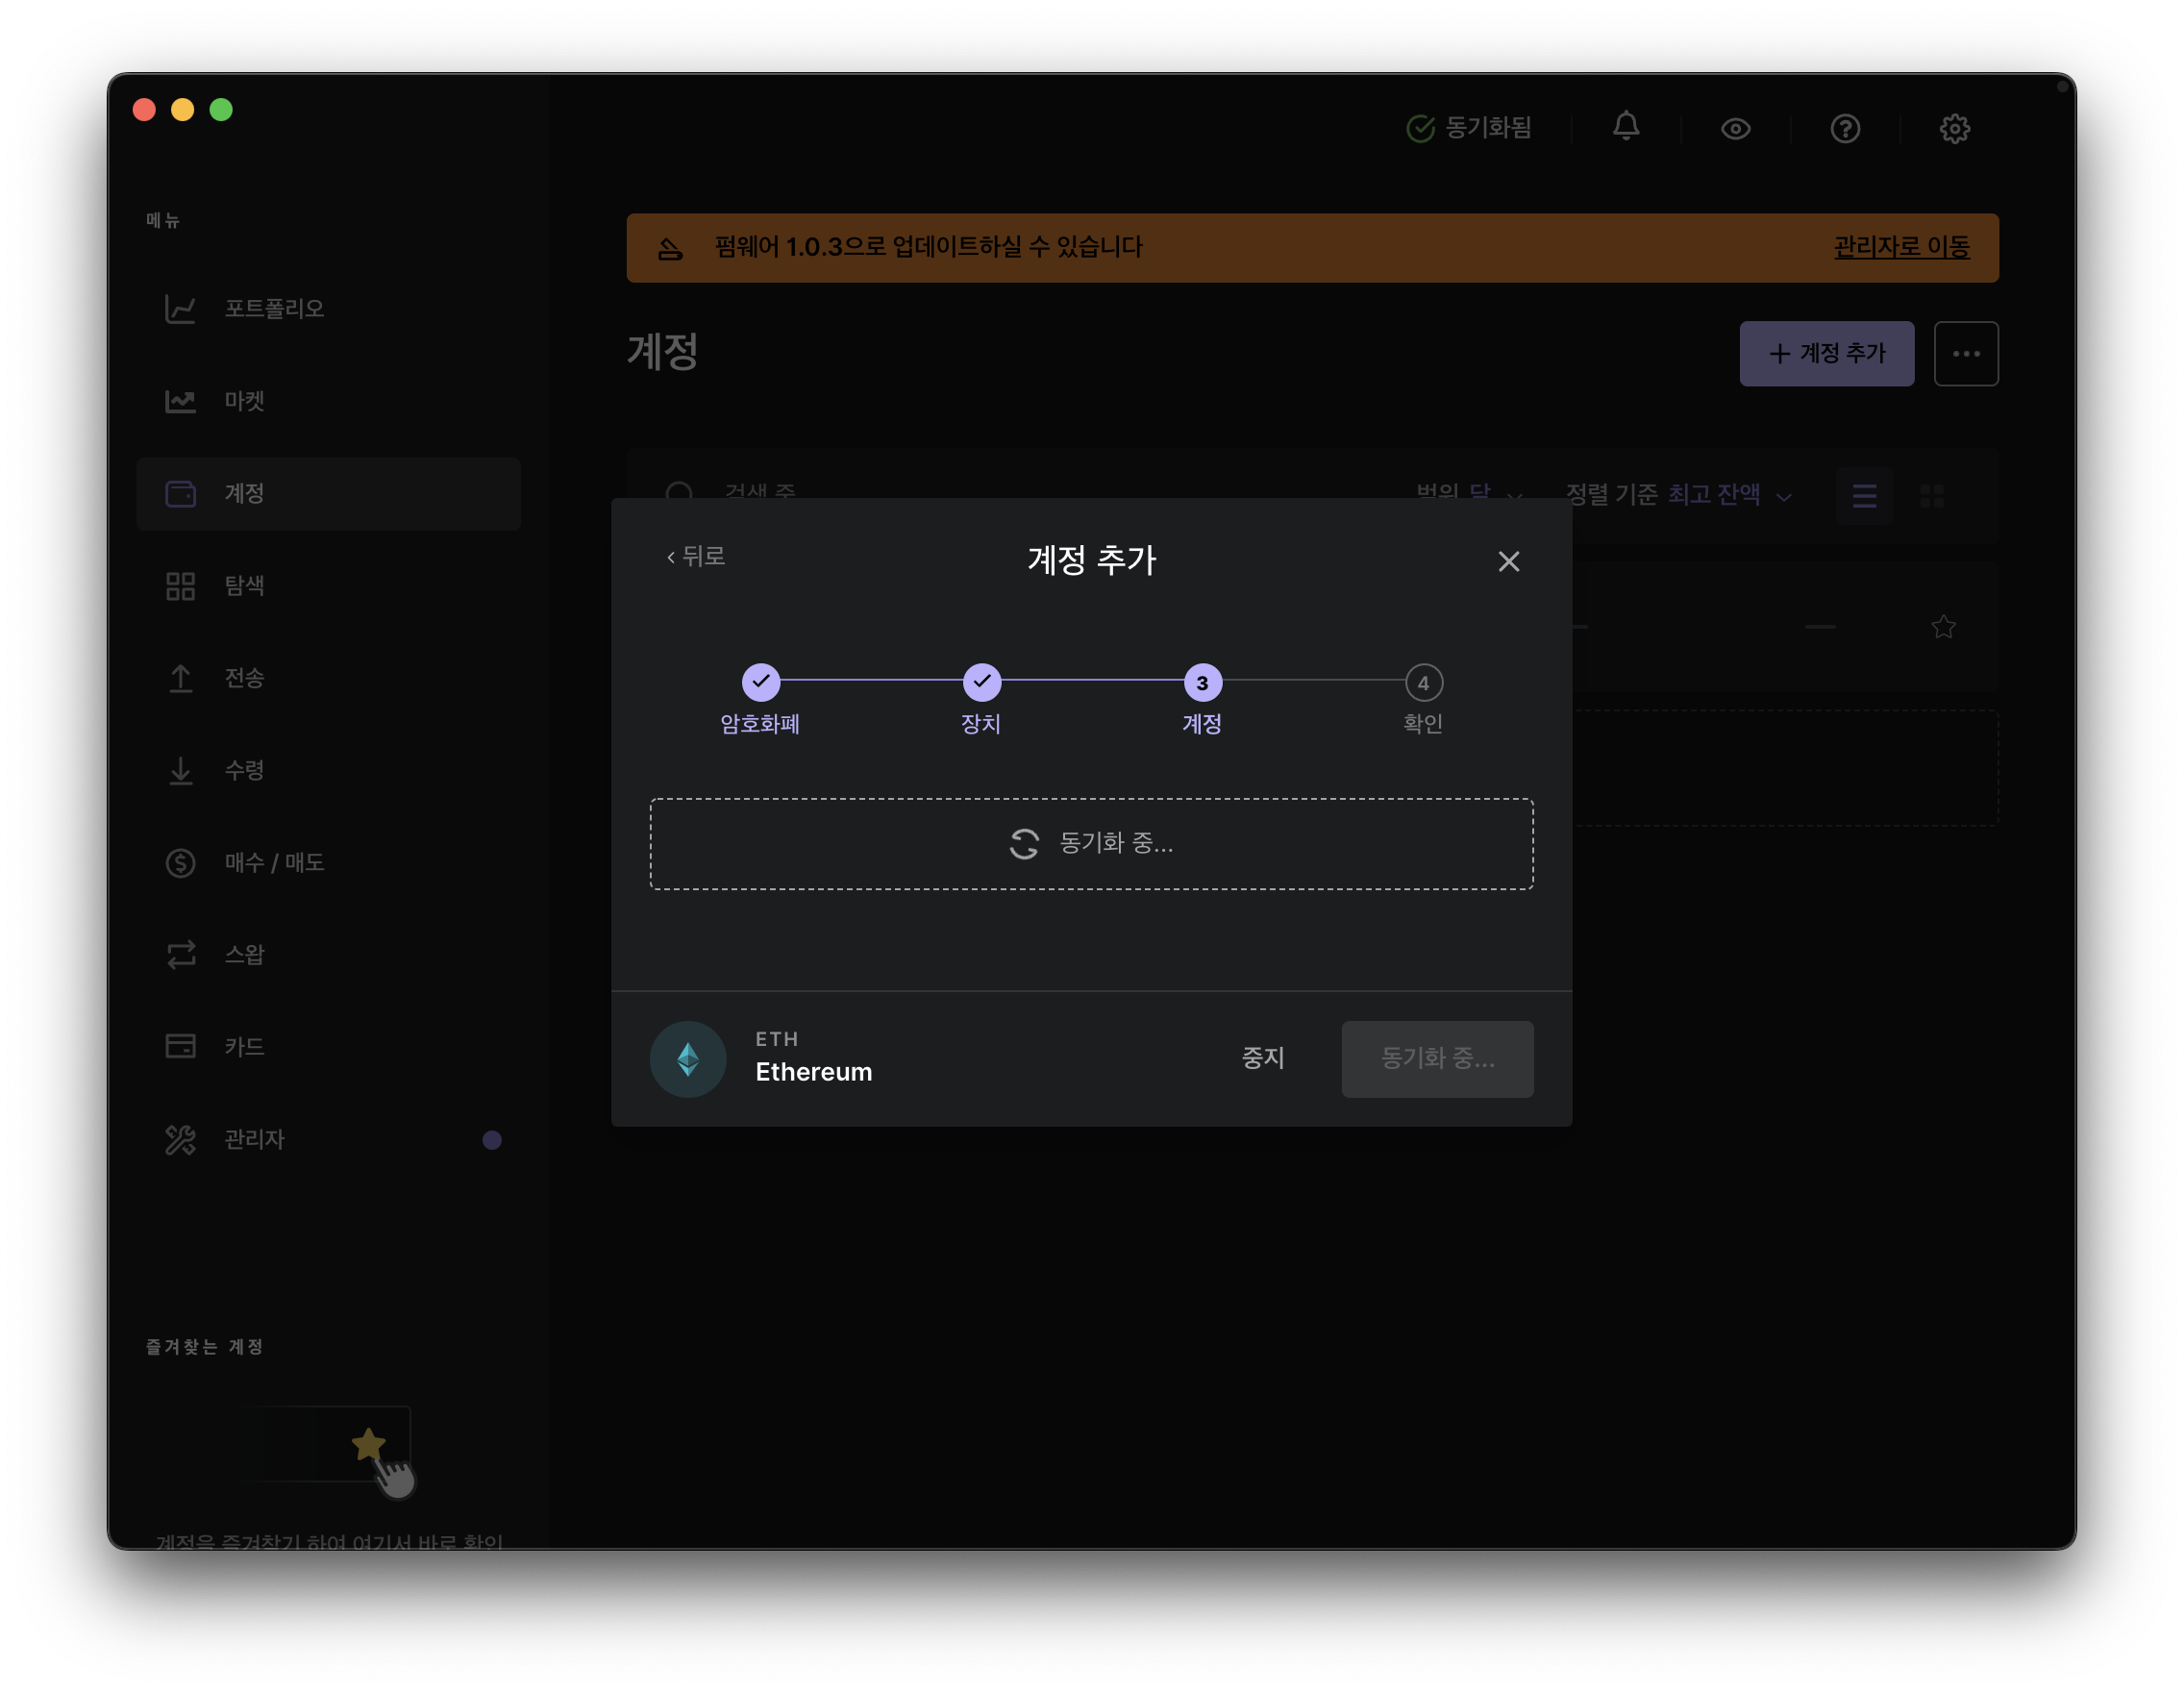Click the notifications bell icon
This screenshot has height=1692, width=2184.
tap(1625, 127)
